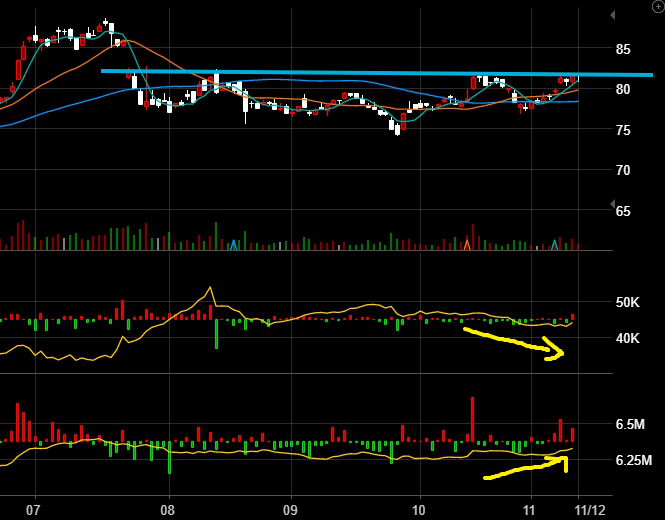
Task: Click the 10 date label
Action: [419, 510]
